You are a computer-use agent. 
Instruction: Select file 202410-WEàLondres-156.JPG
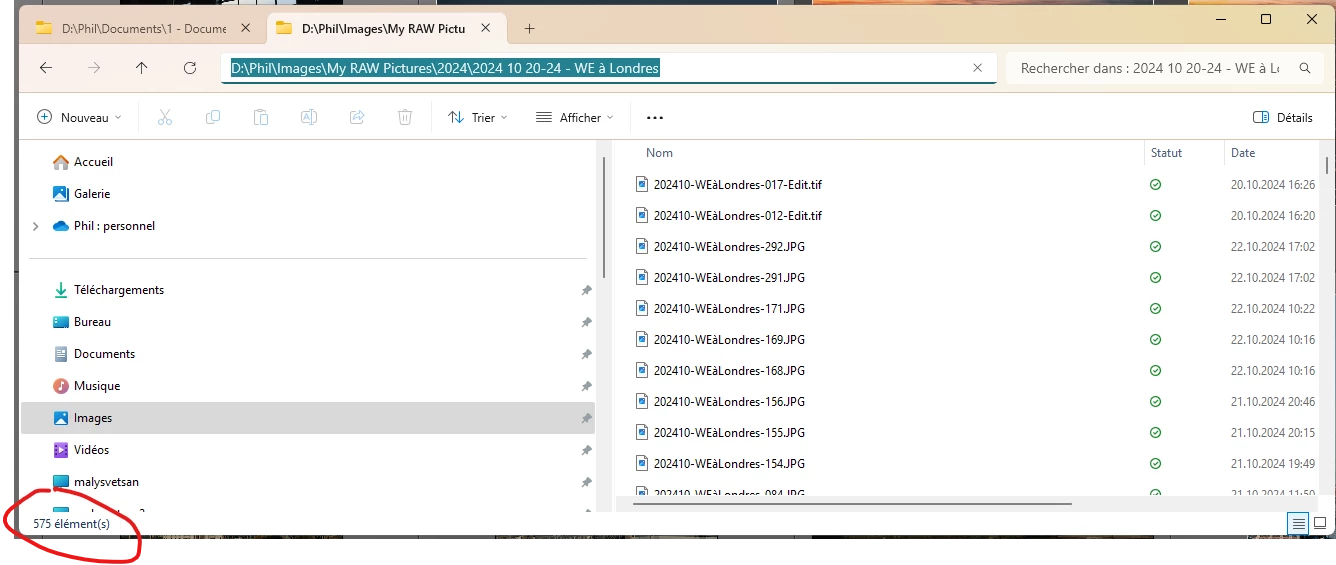[x=729, y=401]
